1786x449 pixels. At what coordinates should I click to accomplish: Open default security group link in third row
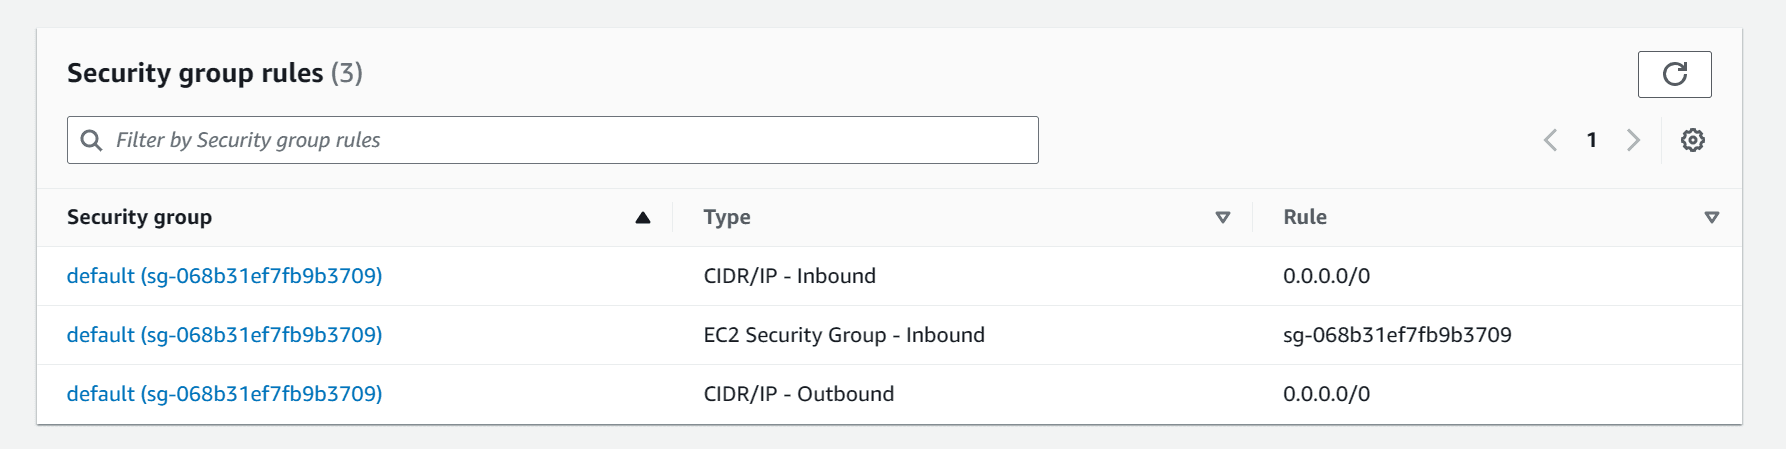pyautogui.click(x=224, y=394)
